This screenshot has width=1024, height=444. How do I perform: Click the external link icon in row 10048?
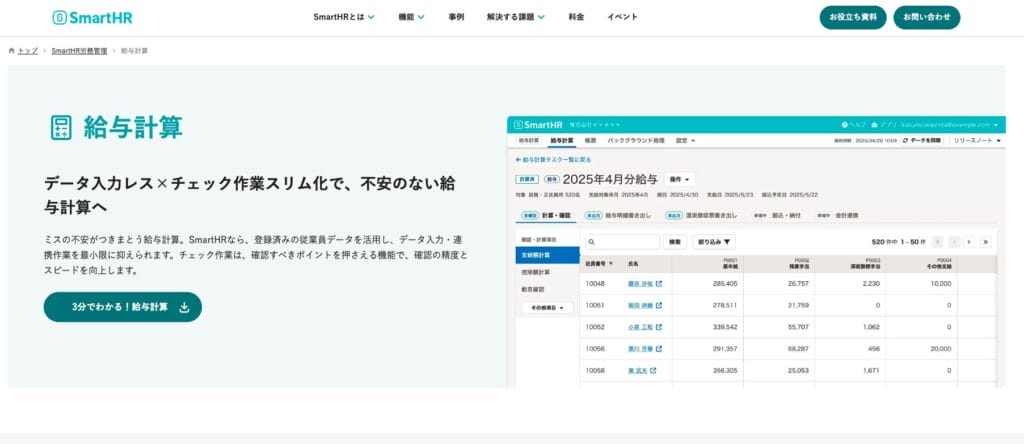tap(659, 283)
